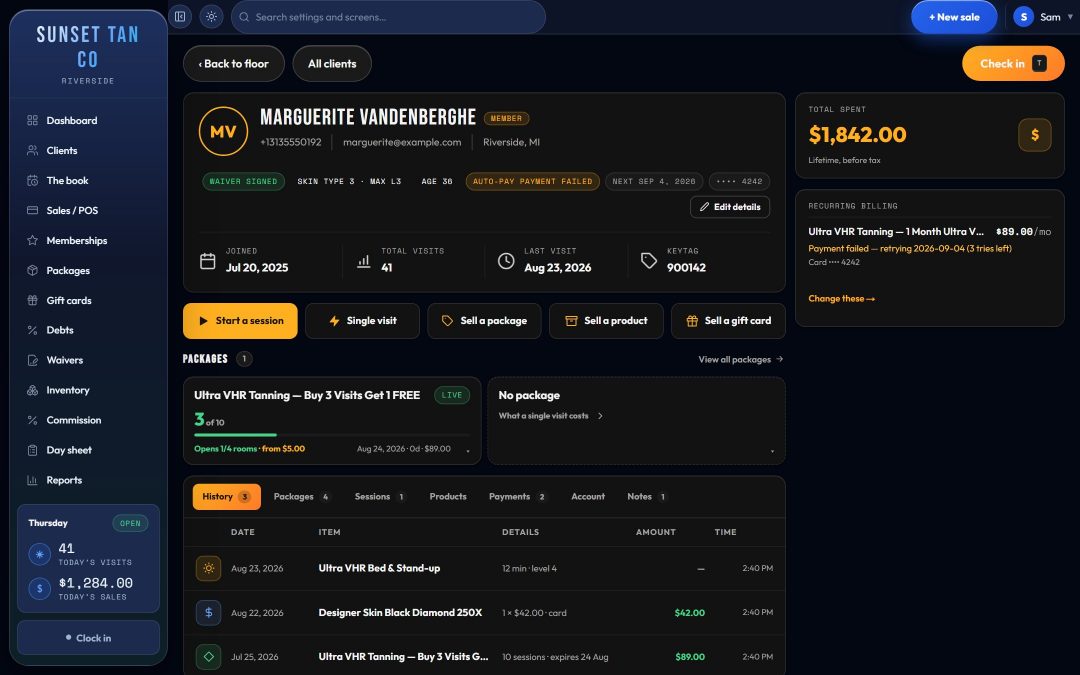This screenshot has height=675, width=1080.
Task: Click the pencil Edit details button
Action: coord(730,207)
